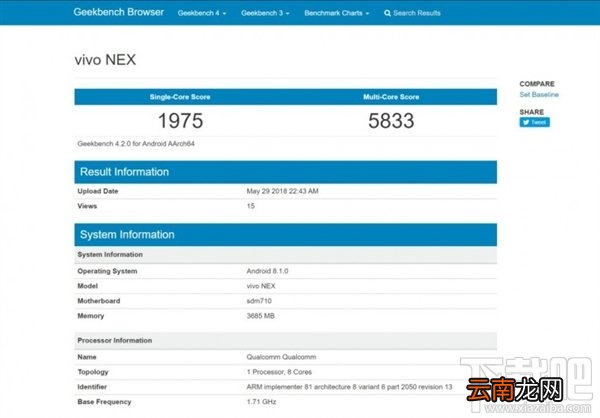Click the Model label
600x418 pixels.
click(88, 286)
